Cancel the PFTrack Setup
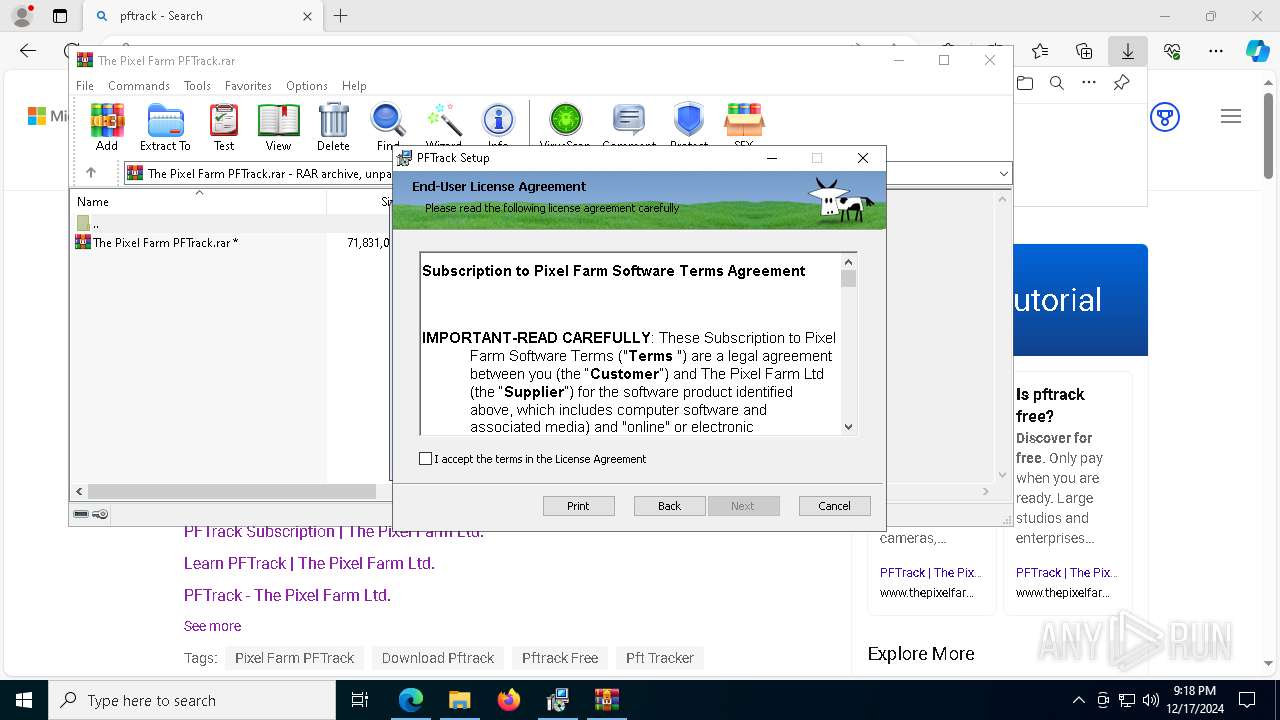The width and height of the screenshot is (1280, 720). pyautogui.click(x=834, y=506)
